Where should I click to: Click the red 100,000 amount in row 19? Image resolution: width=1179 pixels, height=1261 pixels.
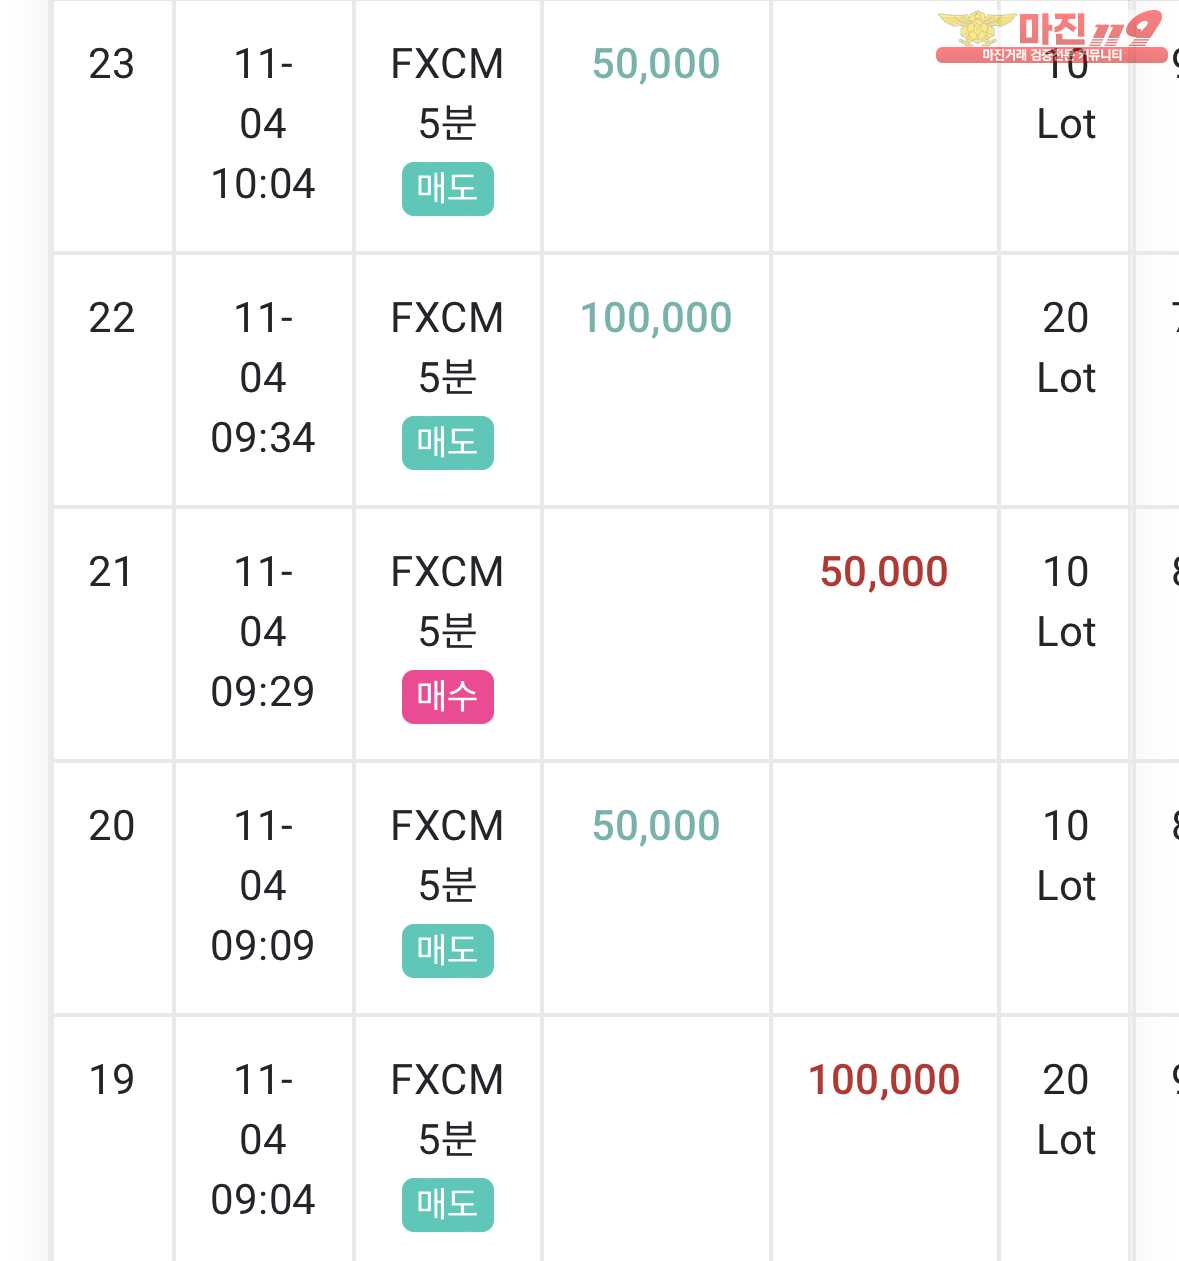(884, 1080)
